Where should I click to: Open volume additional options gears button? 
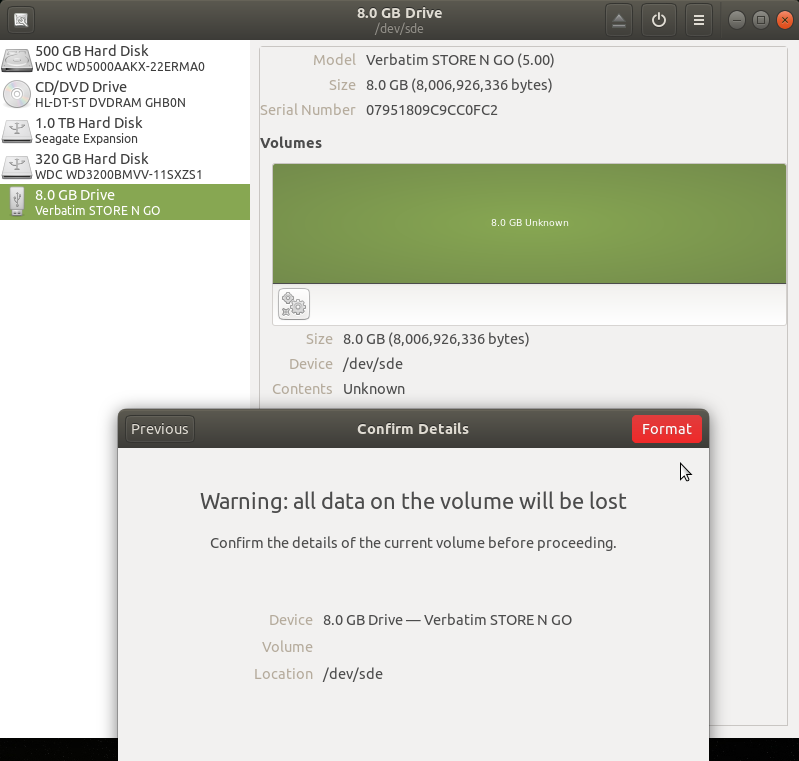pyautogui.click(x=294, y=304)
